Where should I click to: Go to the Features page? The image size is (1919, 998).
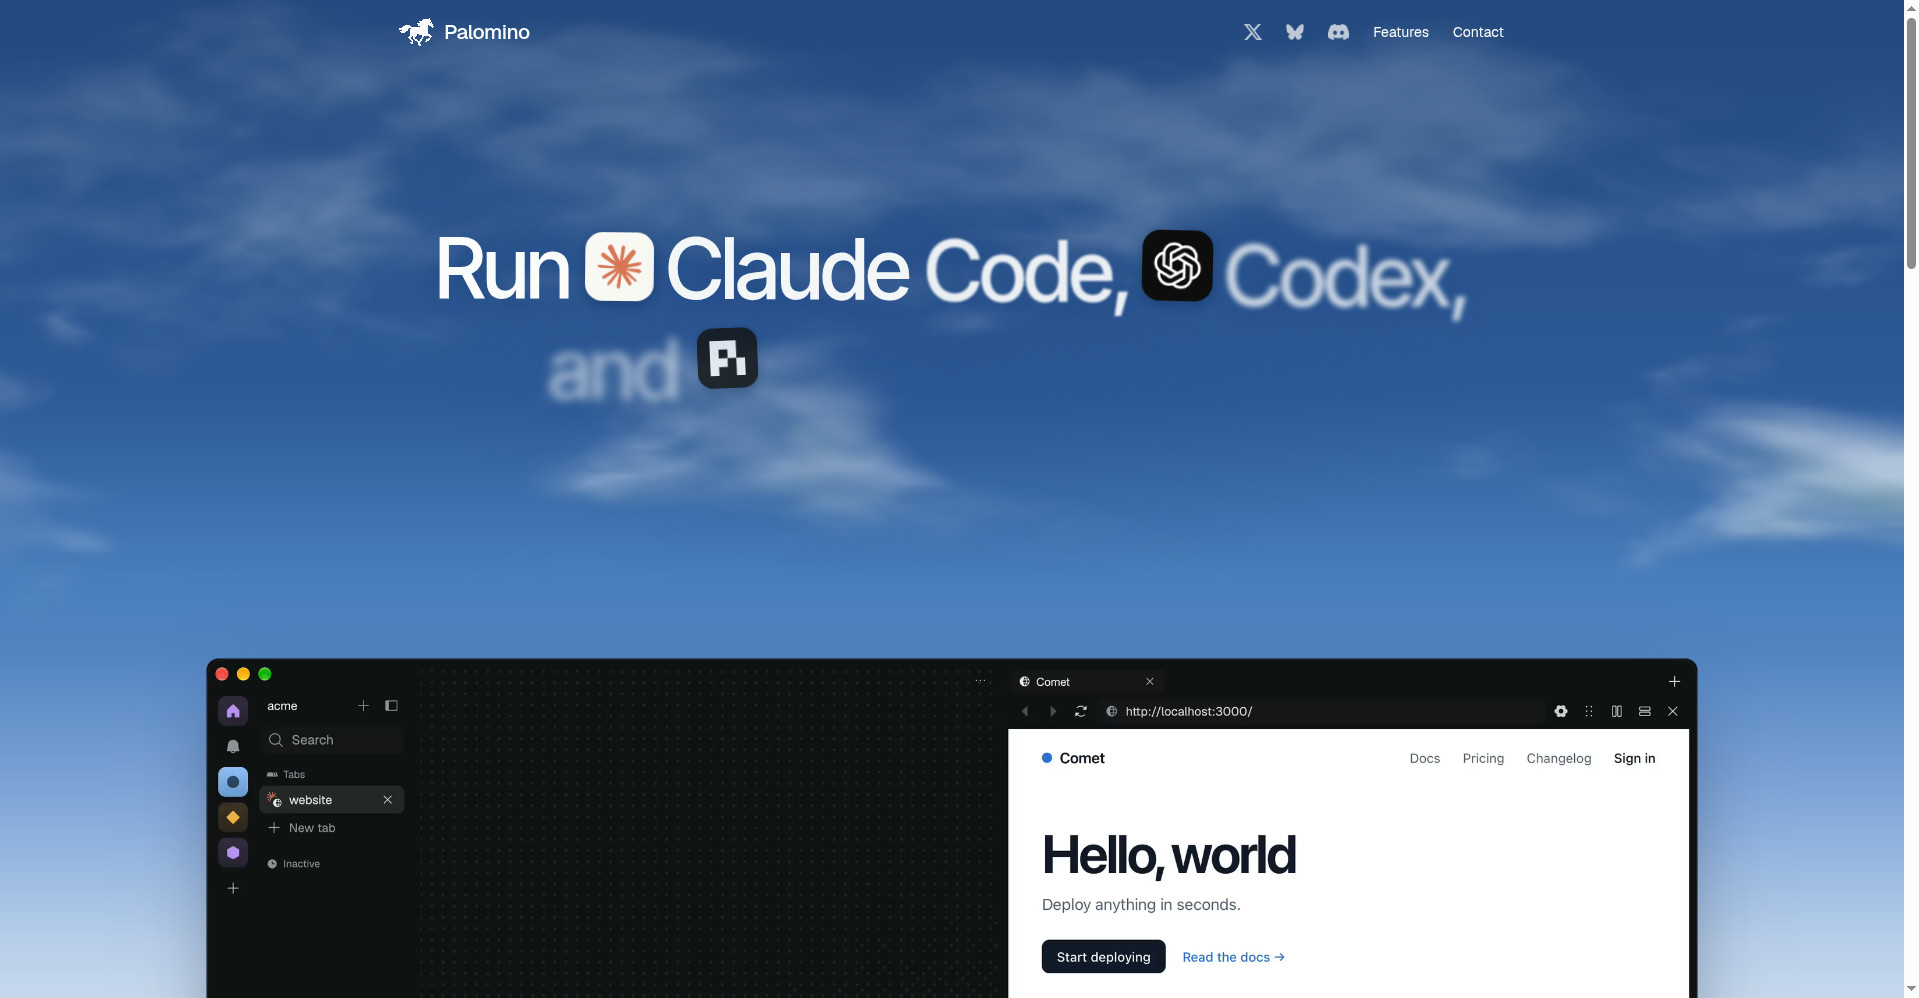[x=1400, y=32]
